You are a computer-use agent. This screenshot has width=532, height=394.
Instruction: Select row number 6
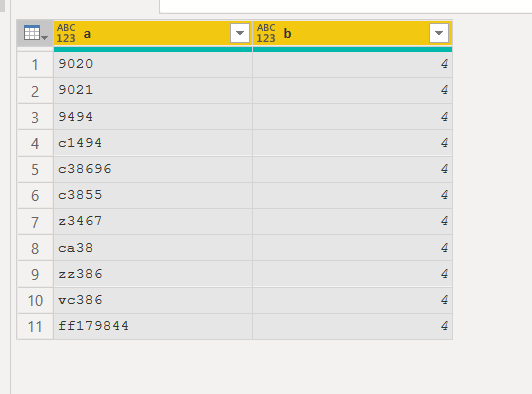[35, 195]
